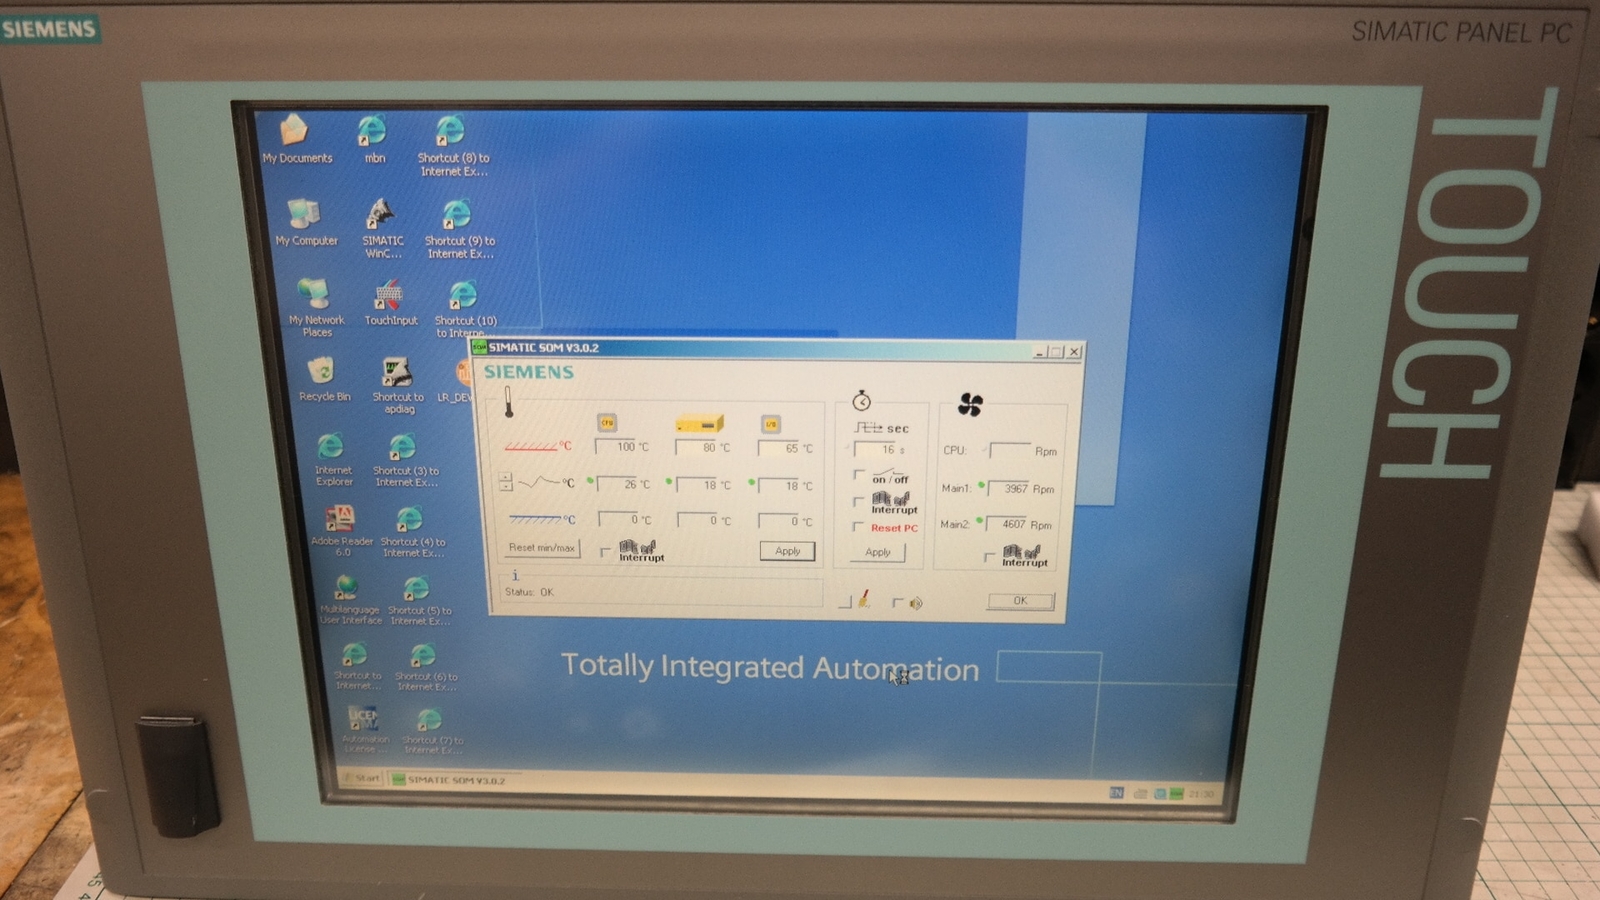The image size is (1600, 900).
Task: Open Multilanguage User Interface desktop icon
Action: (349, 600)
